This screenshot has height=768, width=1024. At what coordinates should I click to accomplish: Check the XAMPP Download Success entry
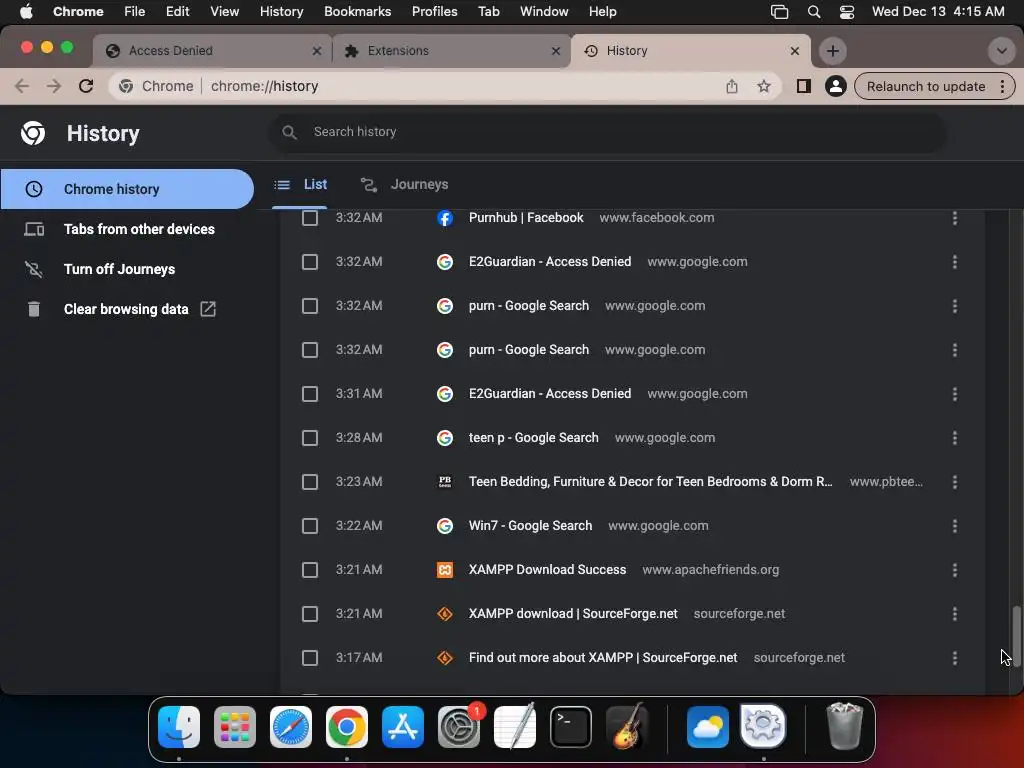[x=310, y=570]
